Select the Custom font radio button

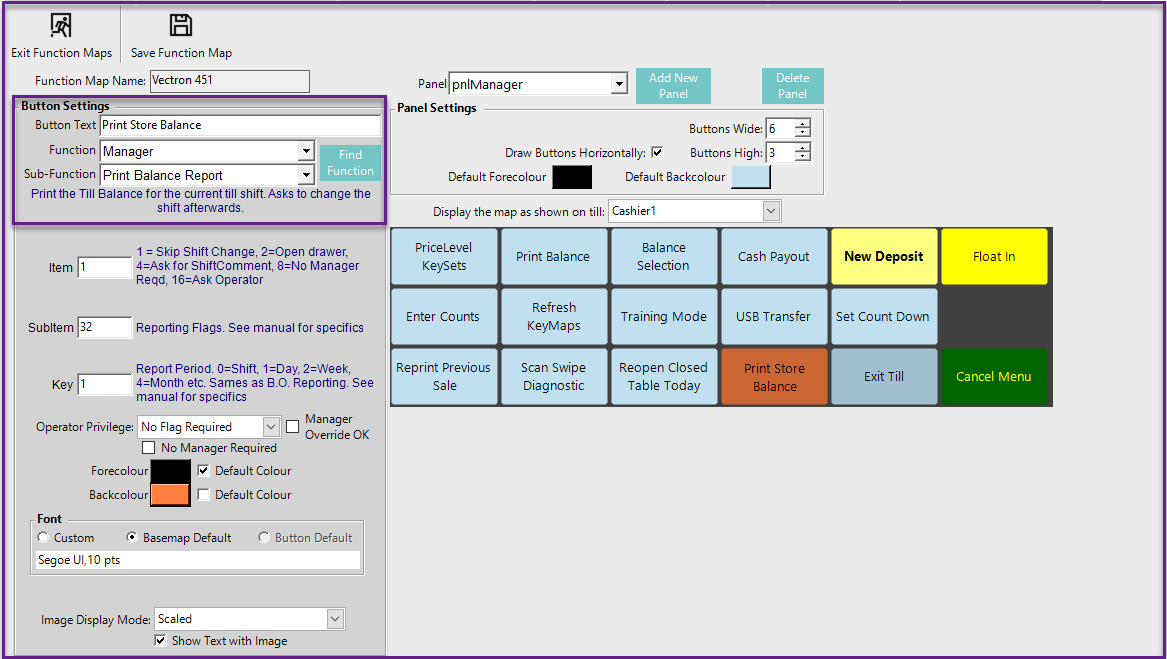pos(43,538)
